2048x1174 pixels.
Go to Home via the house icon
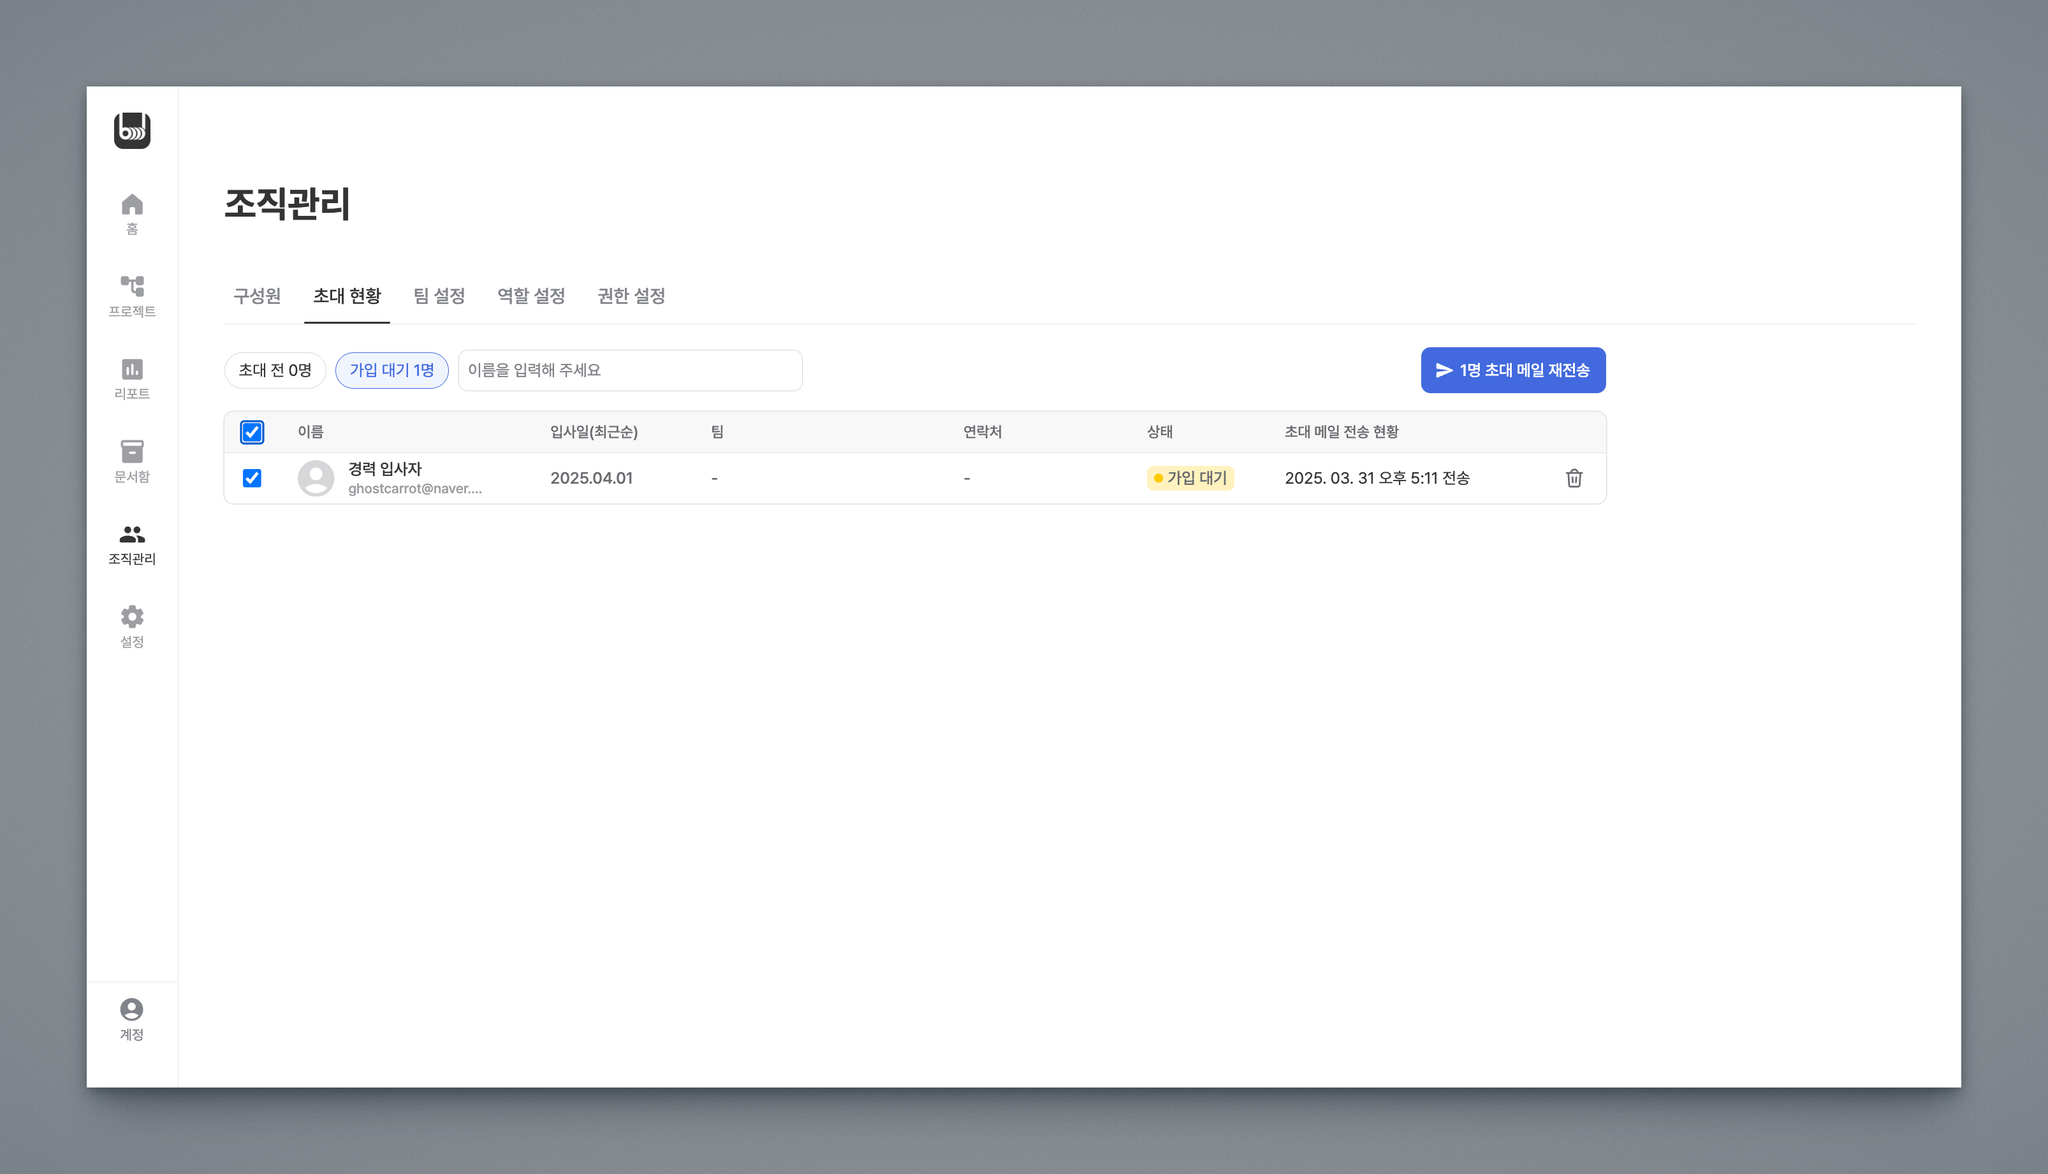[132, 205]
